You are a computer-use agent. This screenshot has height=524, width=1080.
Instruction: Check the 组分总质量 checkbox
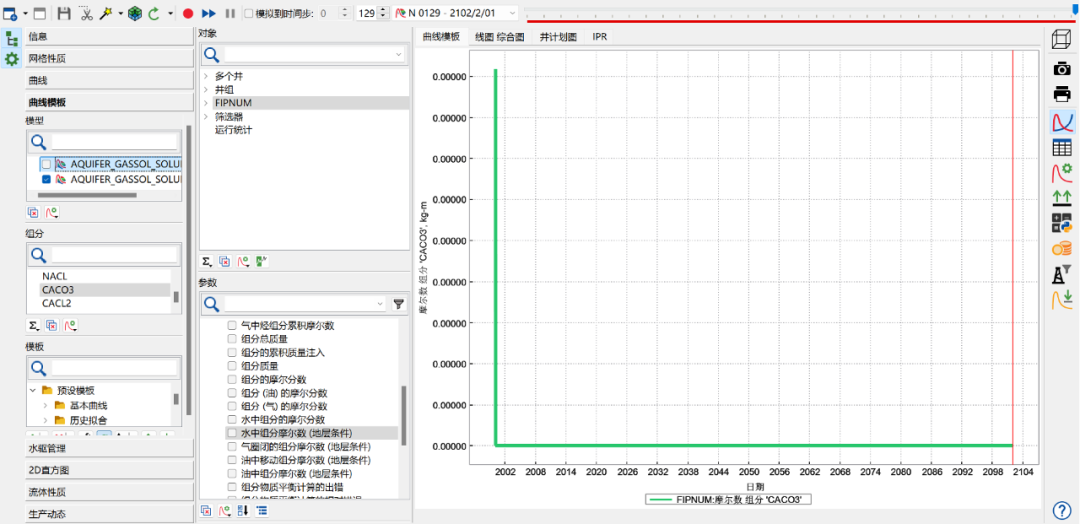tap(233, 339)
